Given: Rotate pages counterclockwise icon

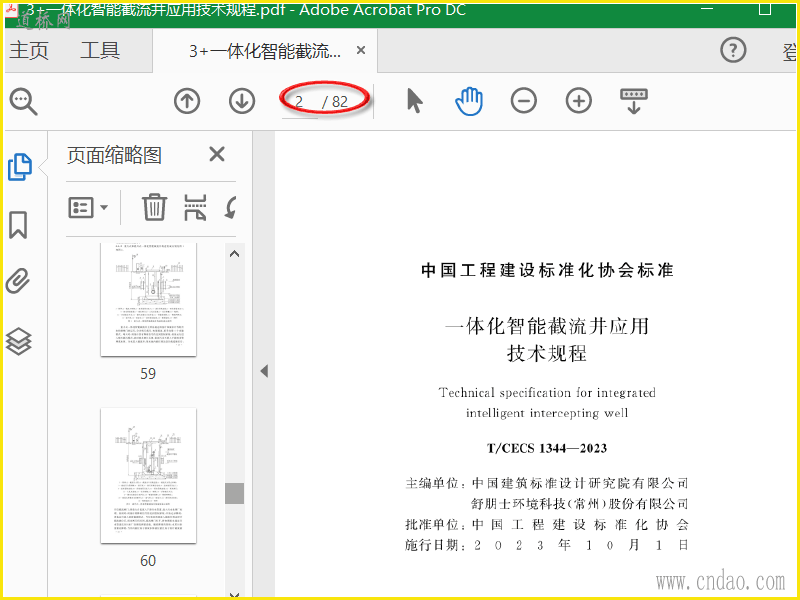Looking at the screenshot, I should point(231,208).
